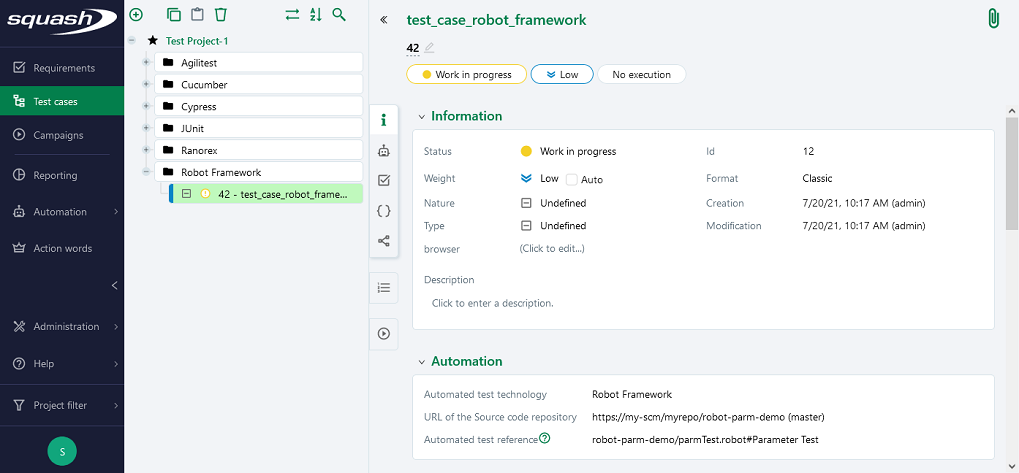Click the sort A-Z icon

[316, 15]
